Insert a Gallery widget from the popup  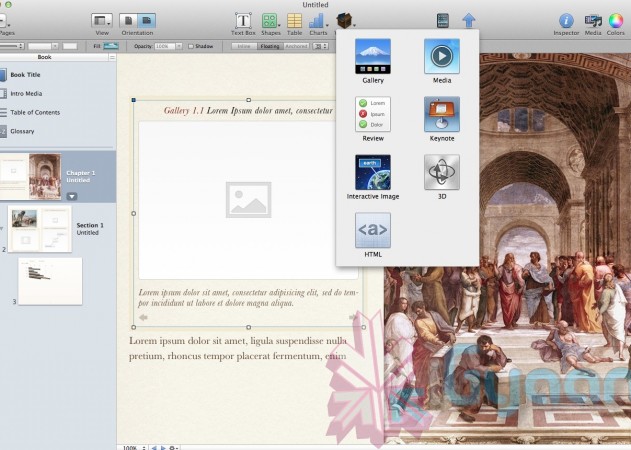[x=373, y=56]
